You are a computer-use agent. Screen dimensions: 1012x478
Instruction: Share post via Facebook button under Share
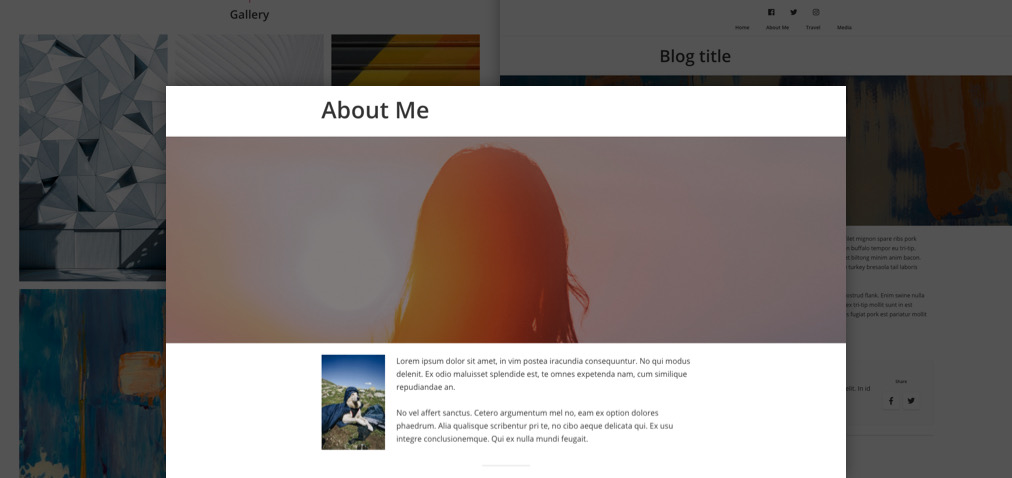click(x=891, y=401)
